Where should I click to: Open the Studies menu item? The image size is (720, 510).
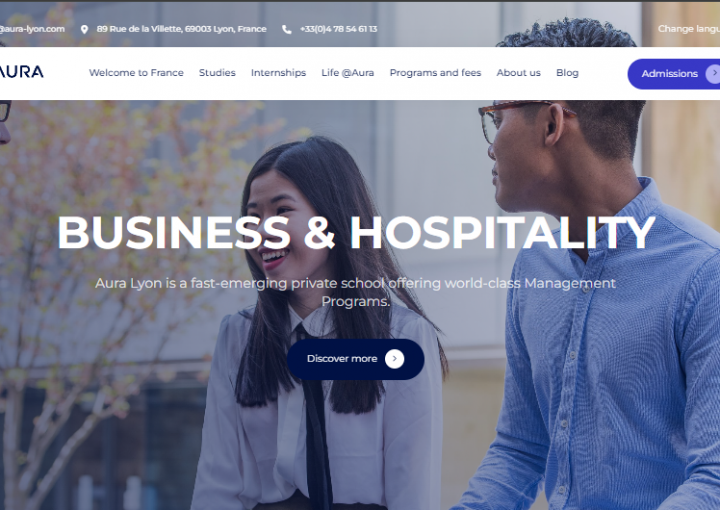pos(217,73)
